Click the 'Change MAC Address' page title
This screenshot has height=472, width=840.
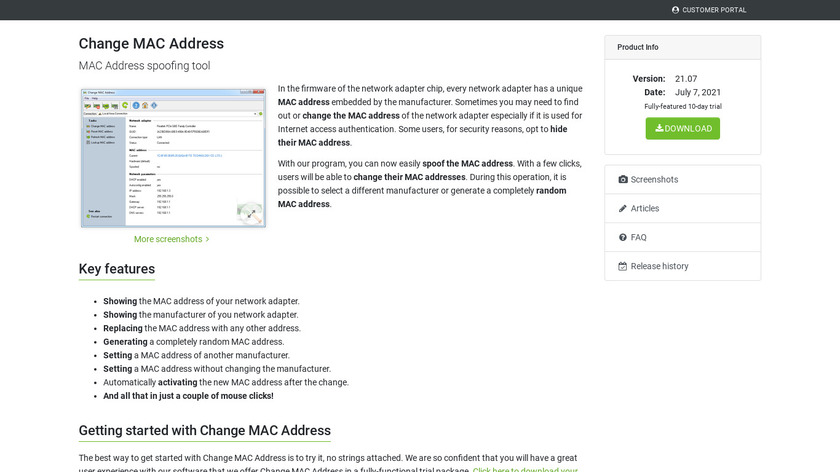[151, 43]
